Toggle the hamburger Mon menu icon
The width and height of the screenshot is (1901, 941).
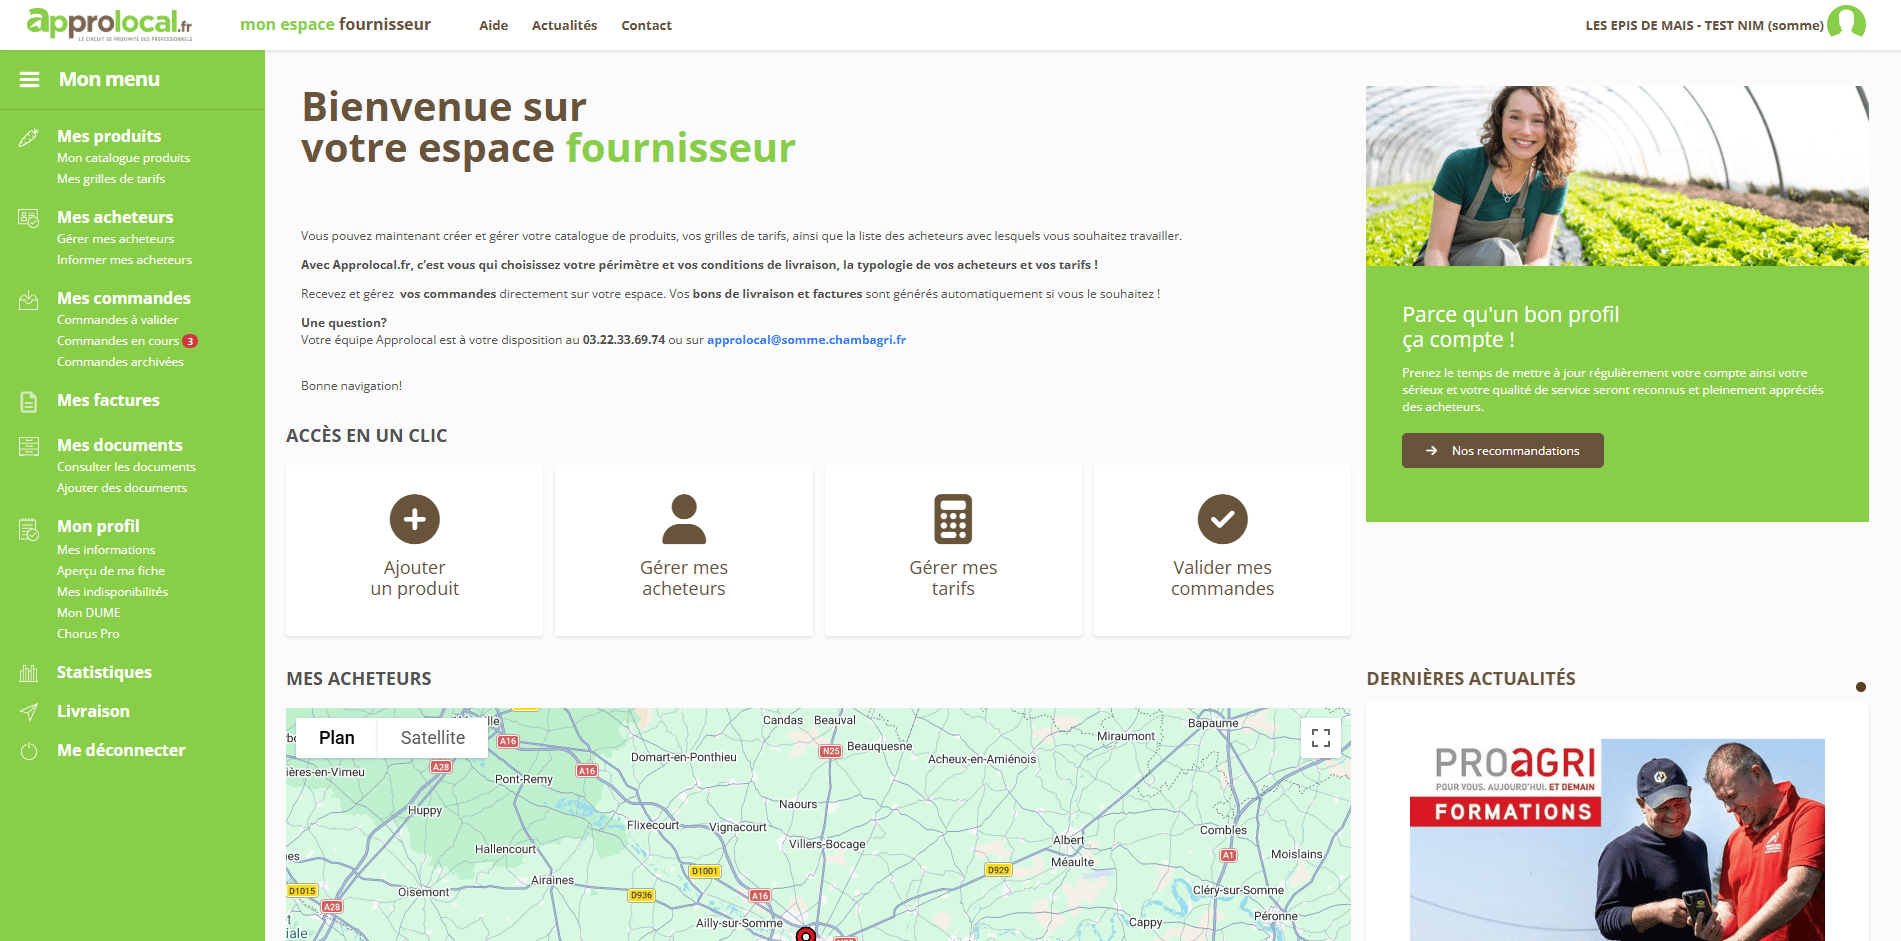29,79
